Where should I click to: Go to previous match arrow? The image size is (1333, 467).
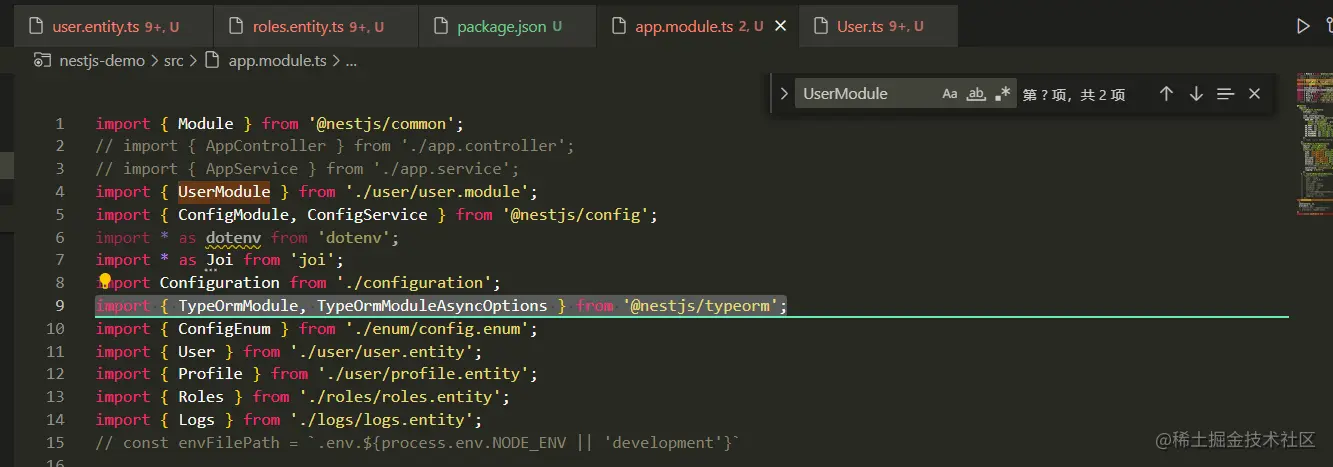point(1166,94)
